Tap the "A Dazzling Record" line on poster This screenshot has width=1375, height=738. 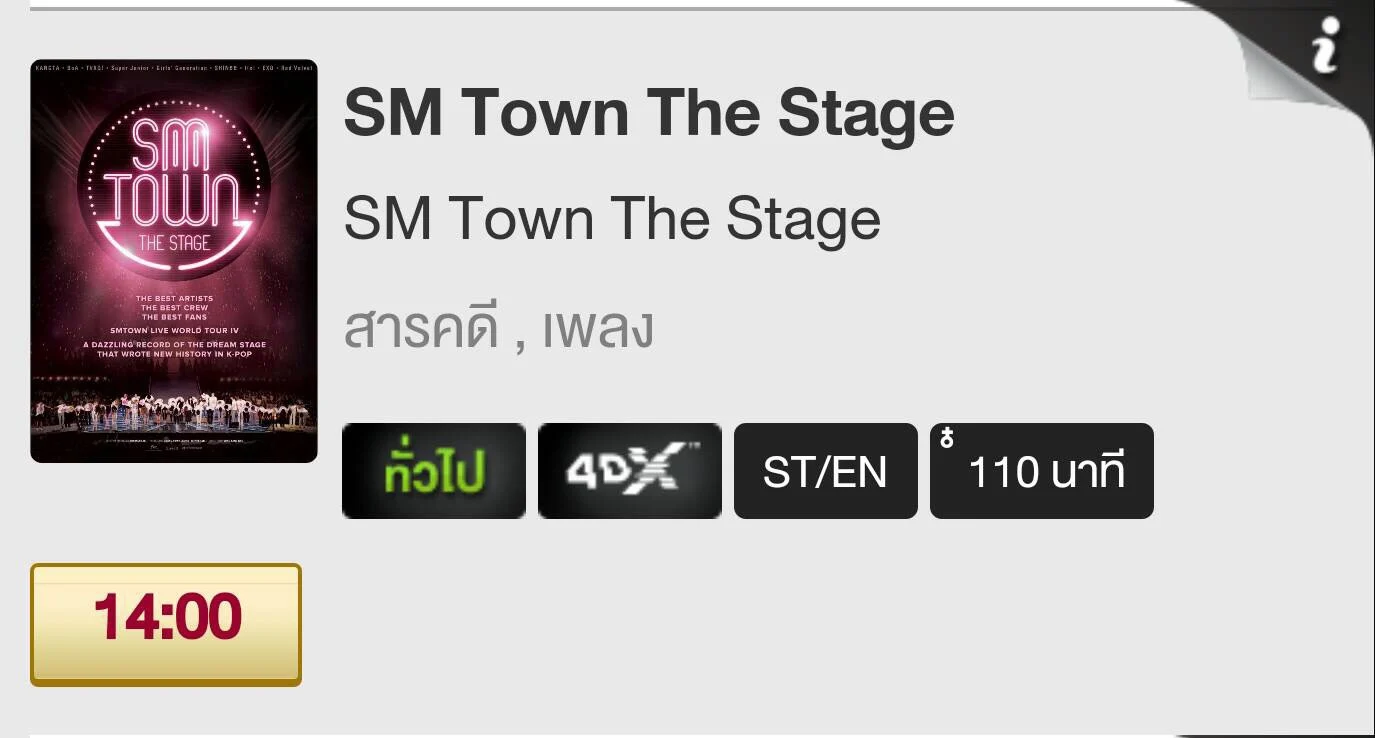click(173, 345)
